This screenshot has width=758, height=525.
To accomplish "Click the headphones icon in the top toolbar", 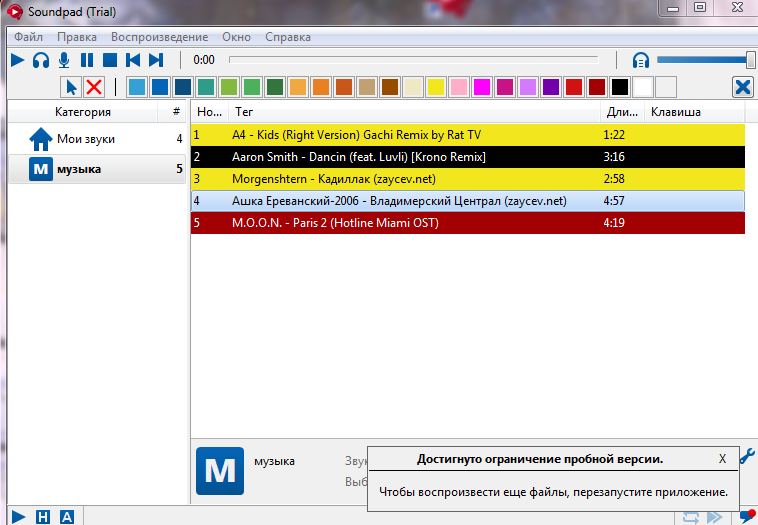I will [x=41, y=60].
